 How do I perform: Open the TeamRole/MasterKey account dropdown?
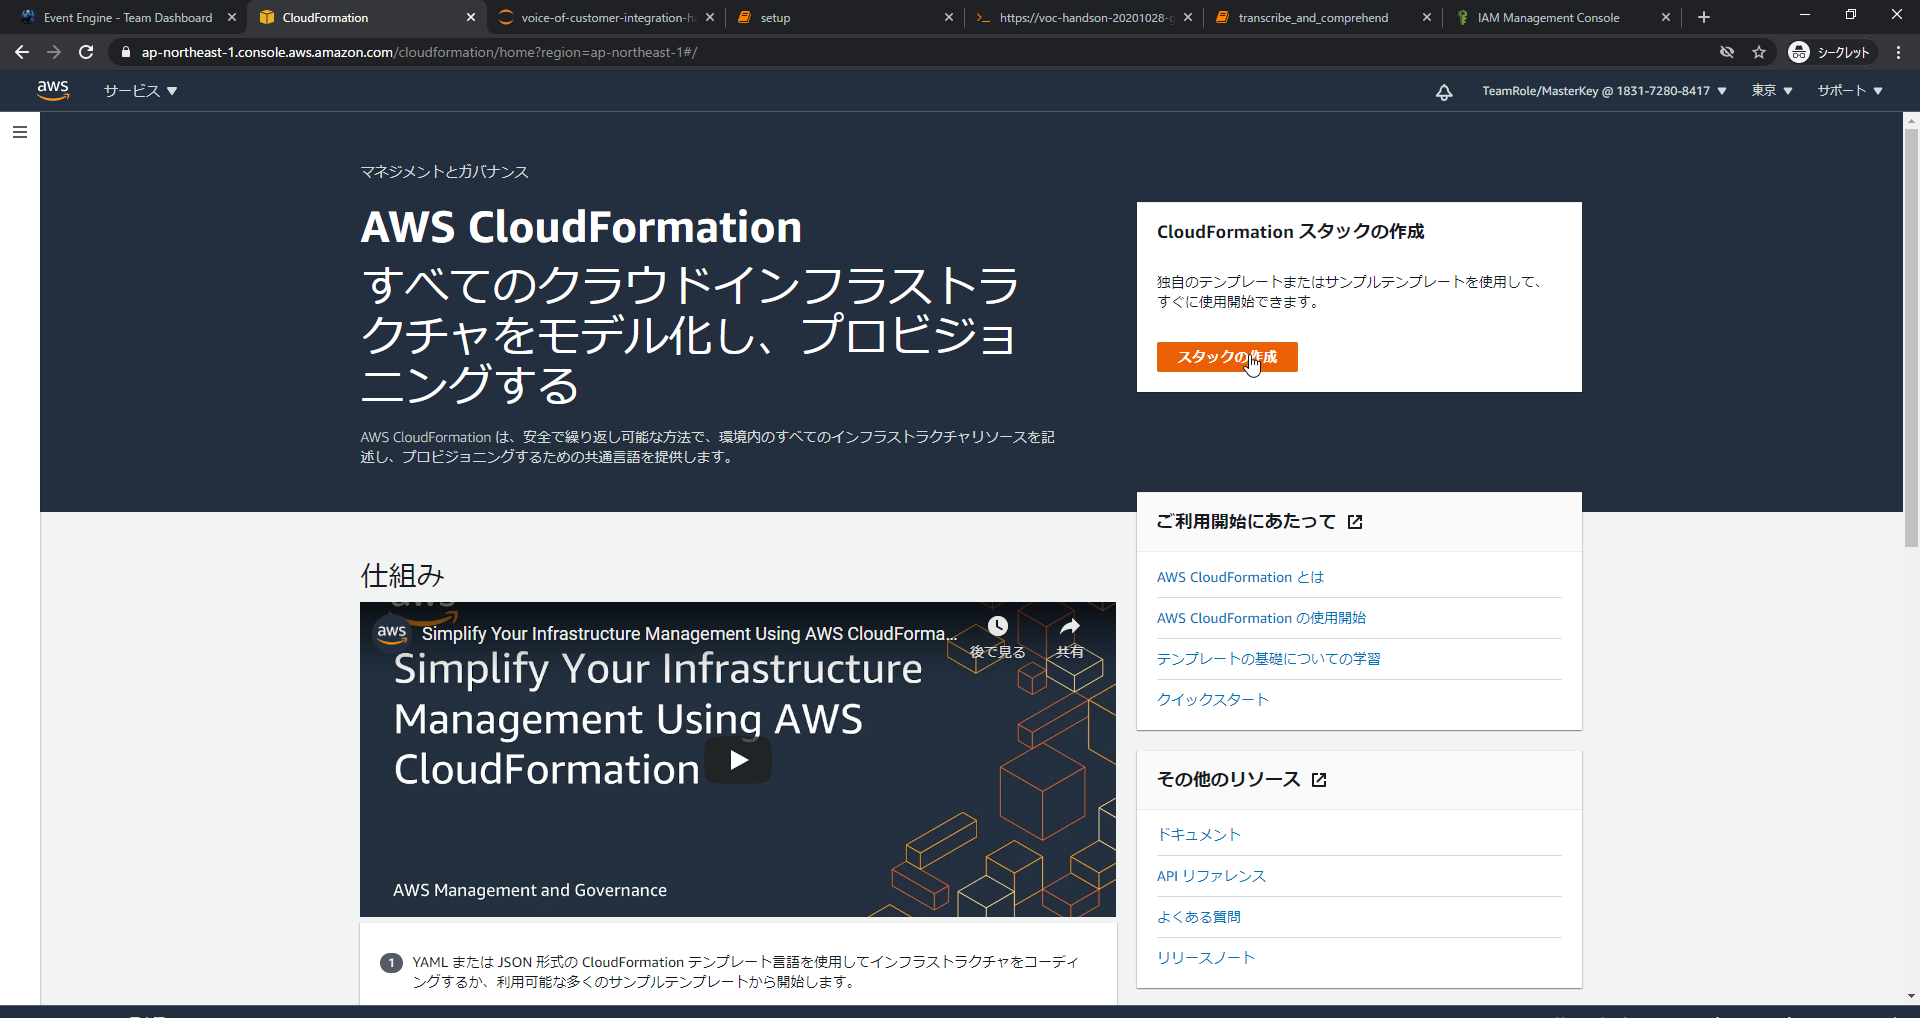coord(1604,91)
